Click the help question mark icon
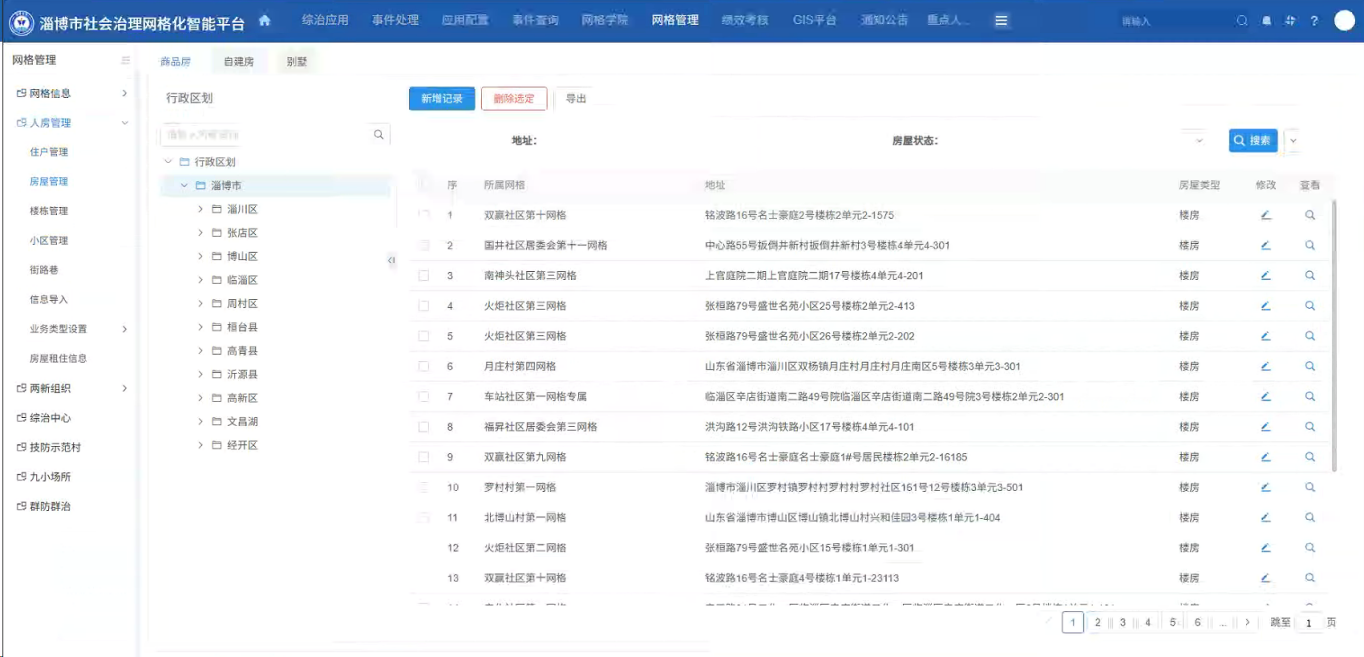This screenshot has width=1364, height=657. (1314, 21)
